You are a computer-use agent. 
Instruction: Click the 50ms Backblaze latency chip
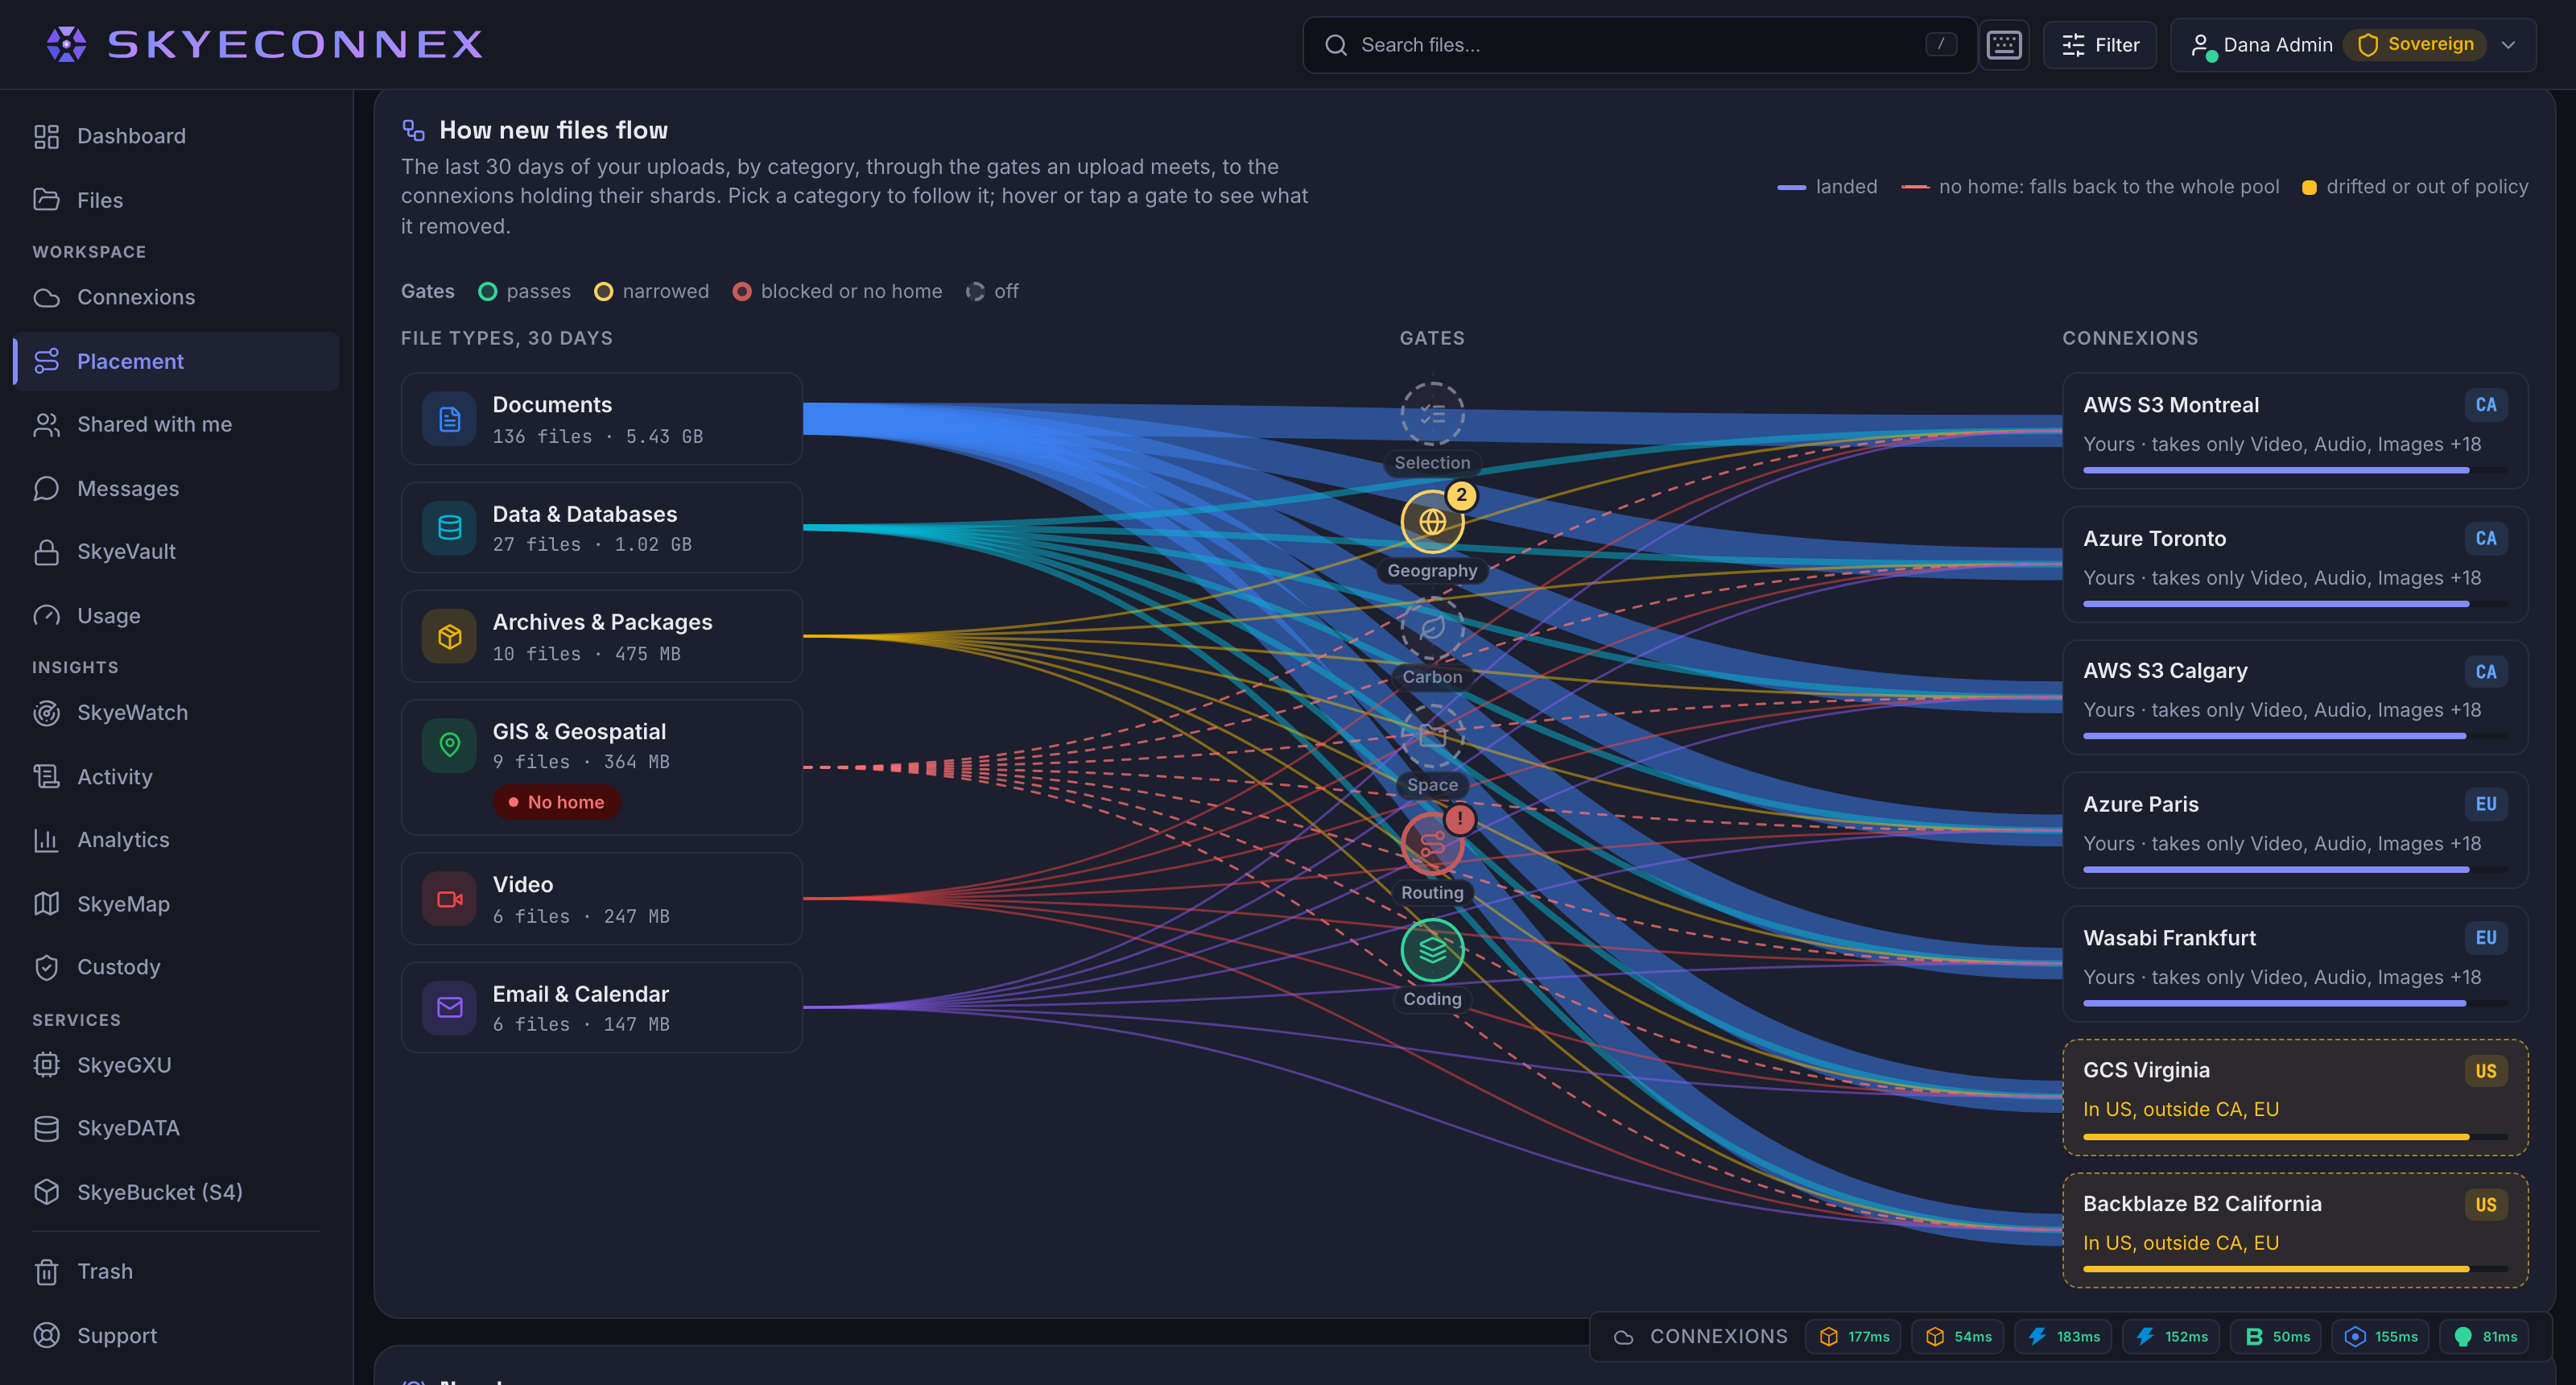click(2277, 1337)
